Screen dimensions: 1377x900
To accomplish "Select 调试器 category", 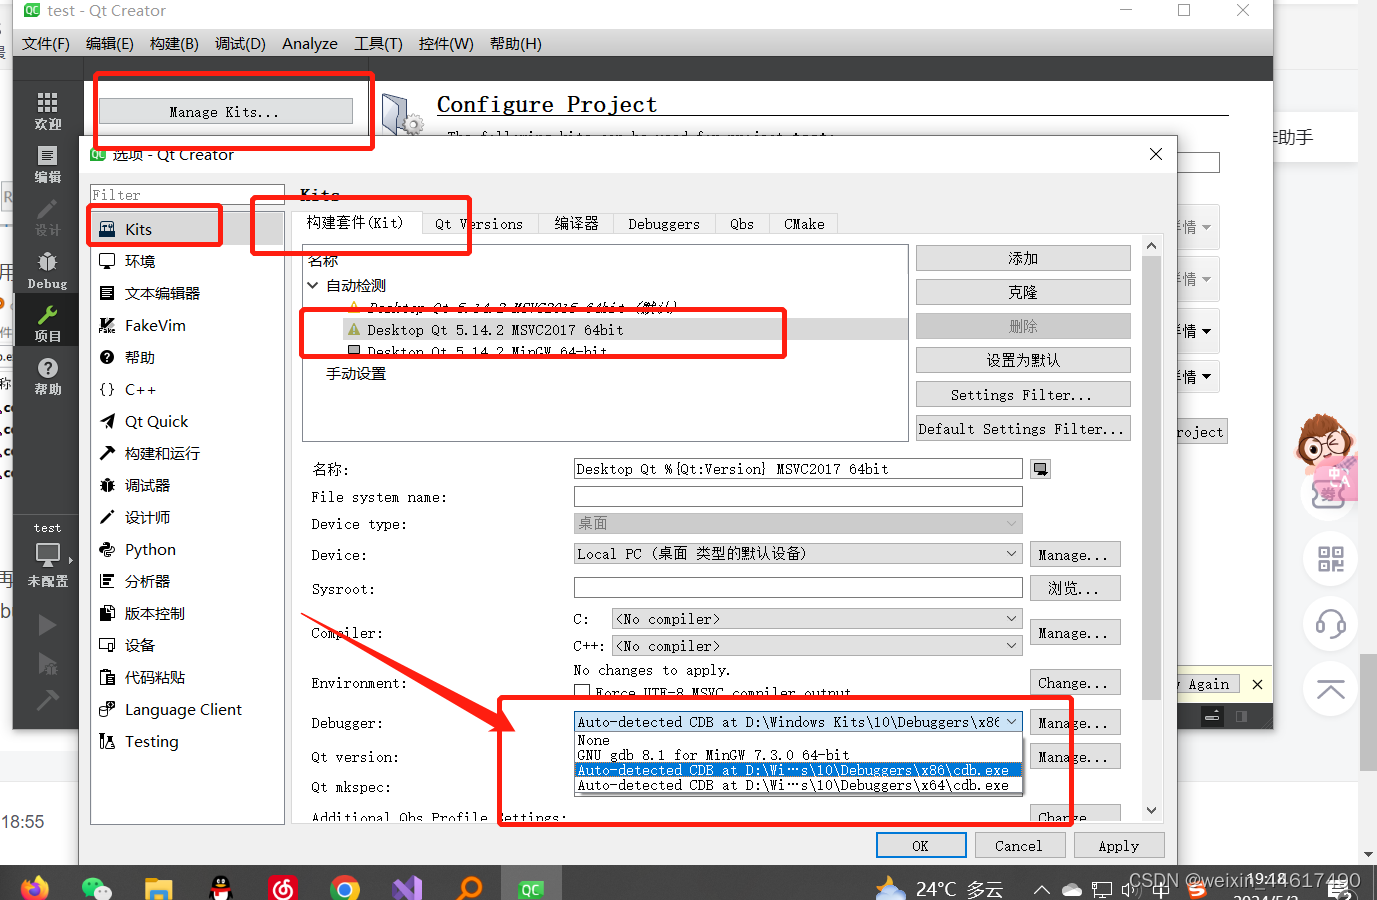I will (187, 485).
